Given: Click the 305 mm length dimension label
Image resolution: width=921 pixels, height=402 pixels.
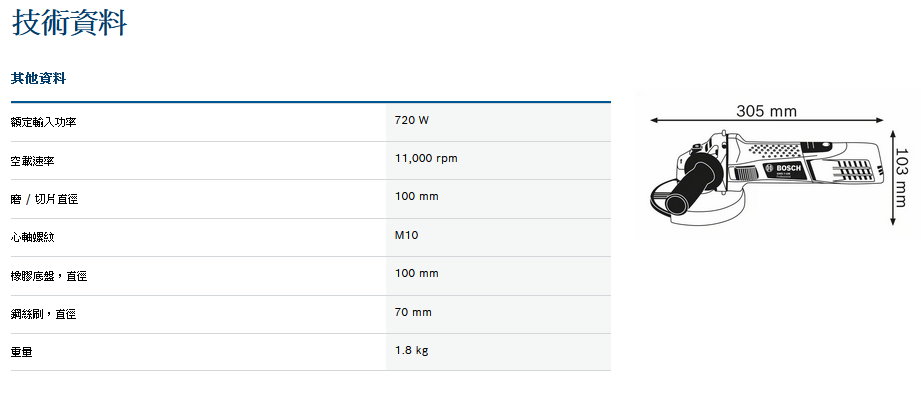Looking at the screenshot, I should [766, 111].
